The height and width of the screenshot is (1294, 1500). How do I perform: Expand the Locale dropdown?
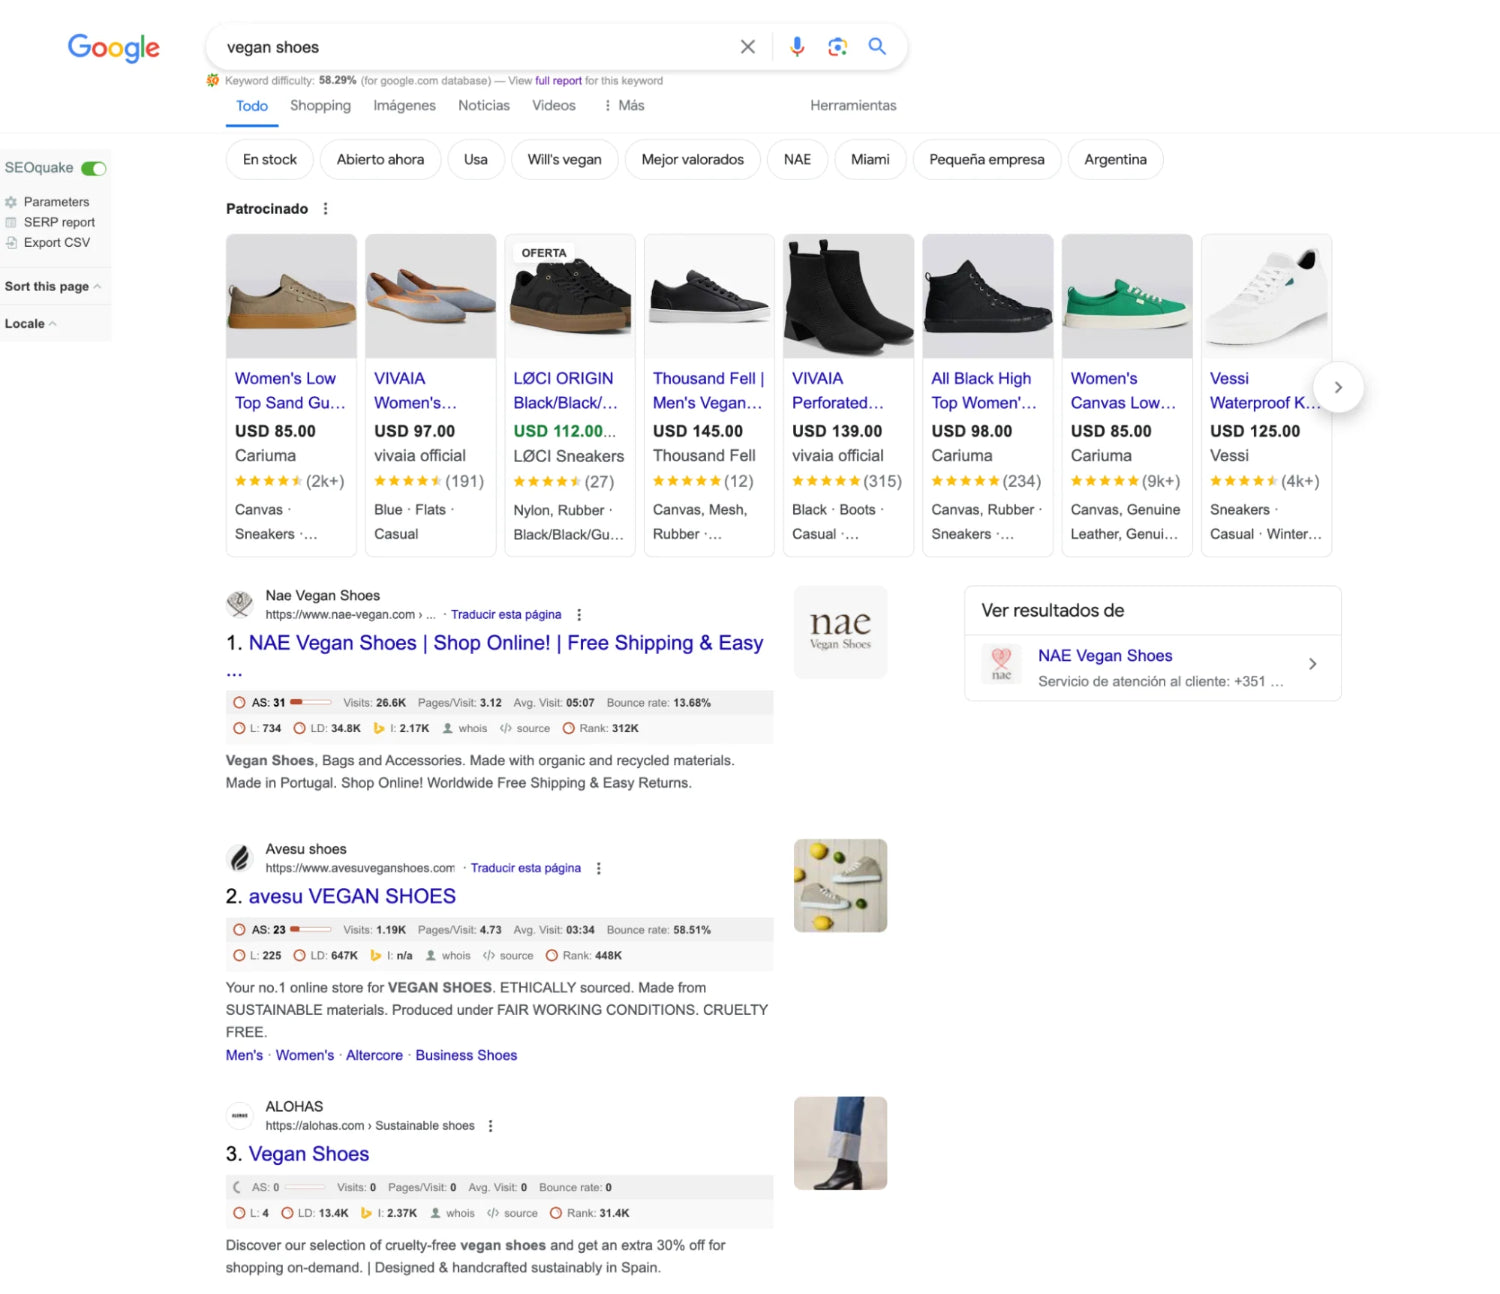click(x=30, y=324)
